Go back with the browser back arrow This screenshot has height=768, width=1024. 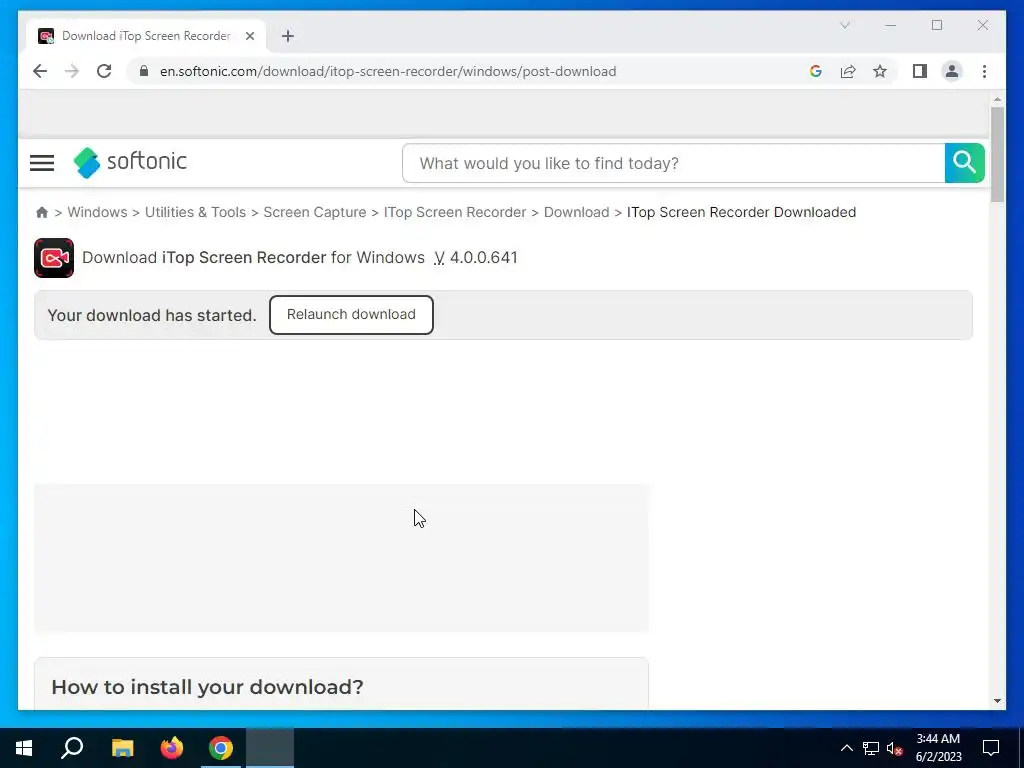[x=40, y=71]
